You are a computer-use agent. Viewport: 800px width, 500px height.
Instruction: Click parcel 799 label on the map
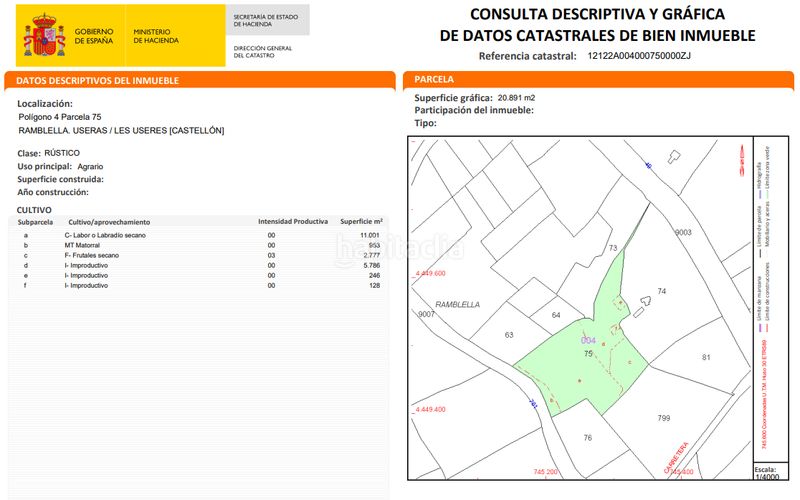coord(664,418)
